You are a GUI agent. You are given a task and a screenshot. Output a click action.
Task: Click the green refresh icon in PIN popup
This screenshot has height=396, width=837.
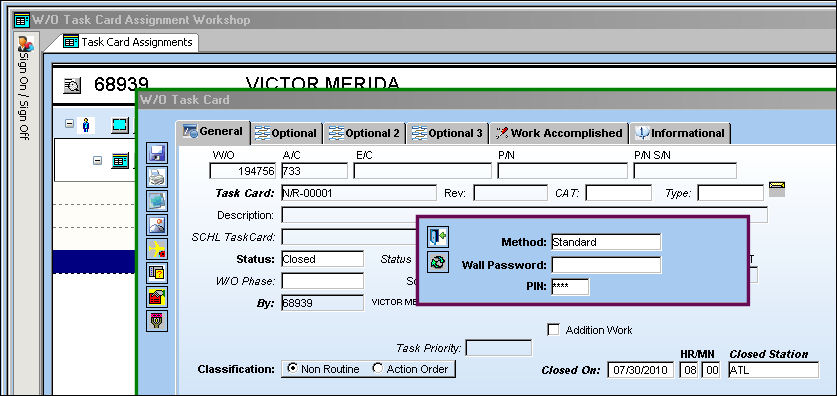pos(437,262)
